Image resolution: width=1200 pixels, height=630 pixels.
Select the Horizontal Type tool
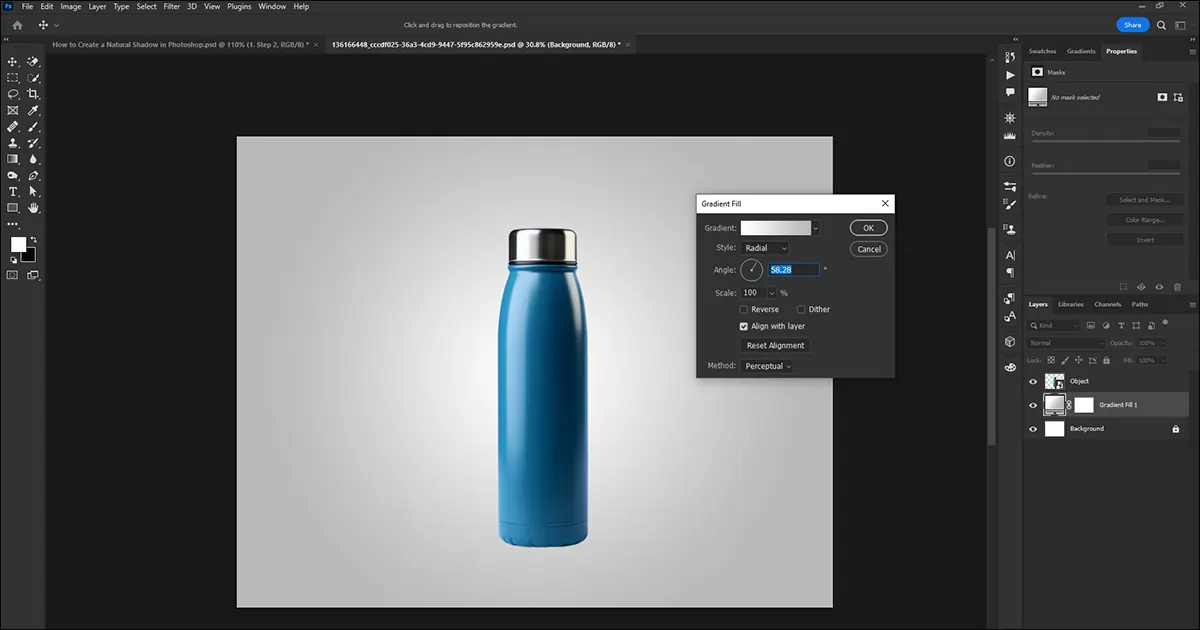[x=13, y=191]
